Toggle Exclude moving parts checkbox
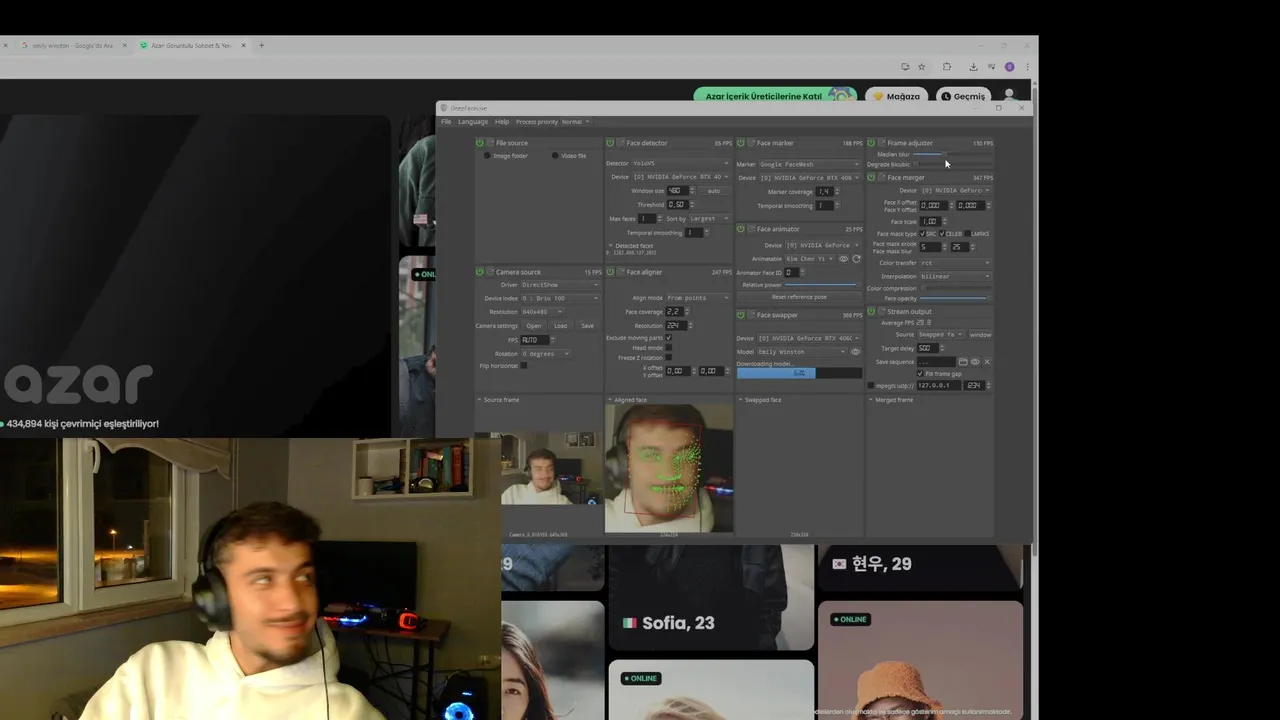 668,338
